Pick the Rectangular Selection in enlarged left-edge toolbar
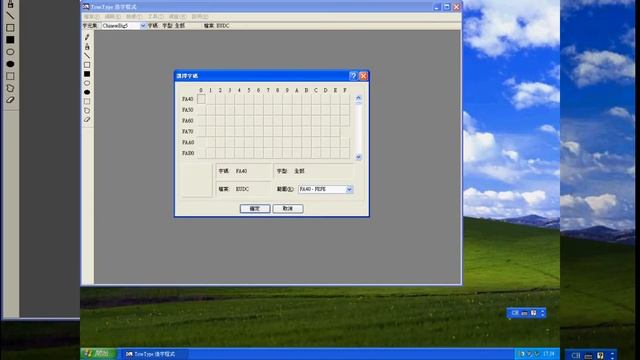The height and width of the screenshot is (360, 640). pos(10,76)
